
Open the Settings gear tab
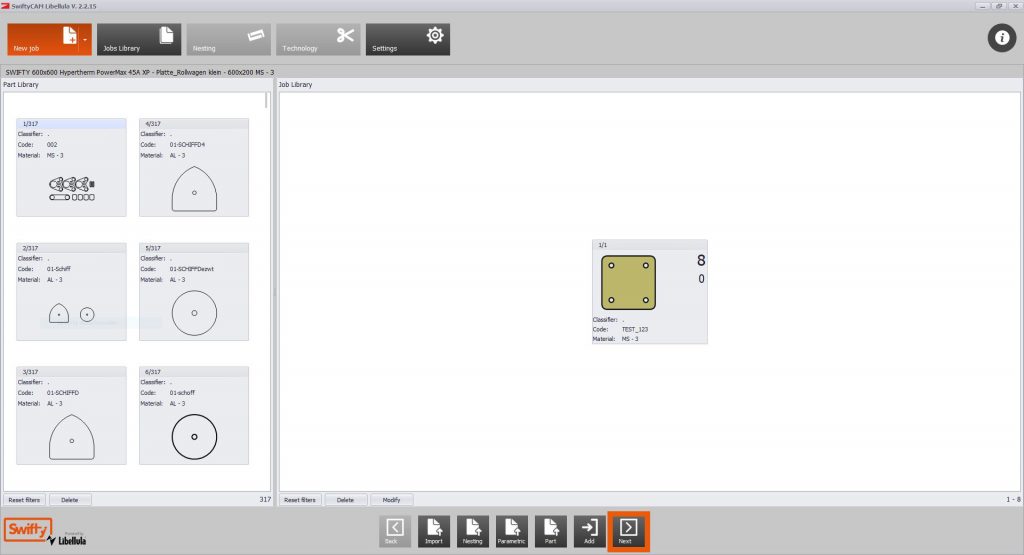407,40
